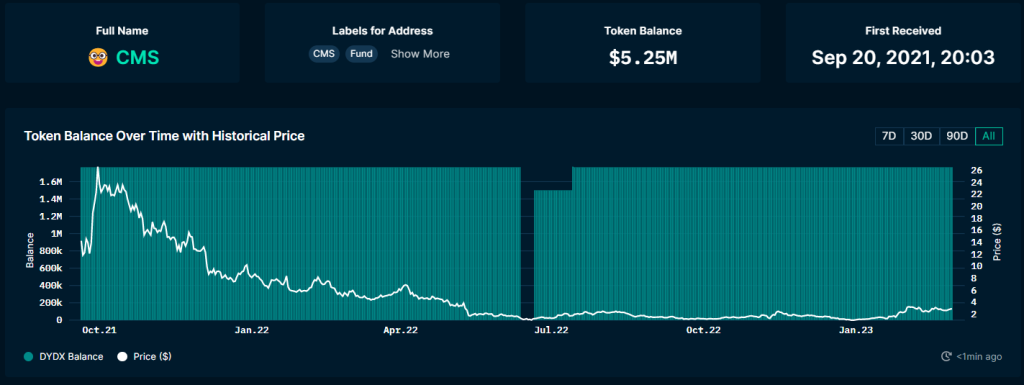Click the Full Name heading
Viewport: 1024px width, 385px height.
pos(122,31)
